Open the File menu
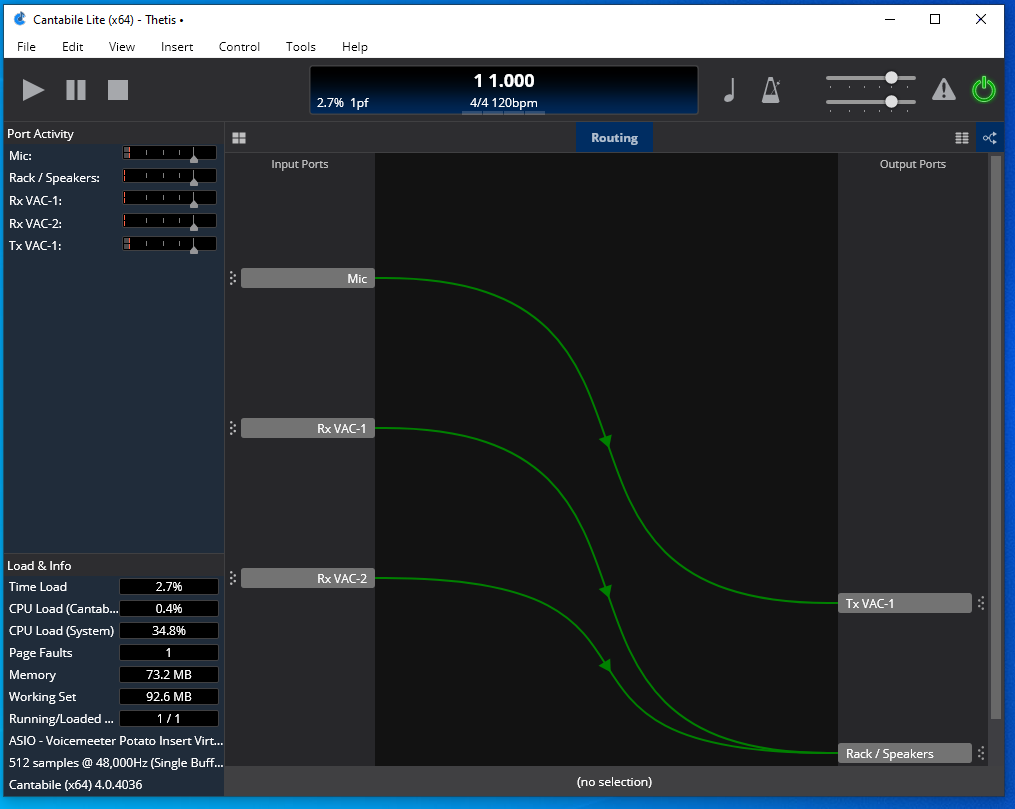 26,47
